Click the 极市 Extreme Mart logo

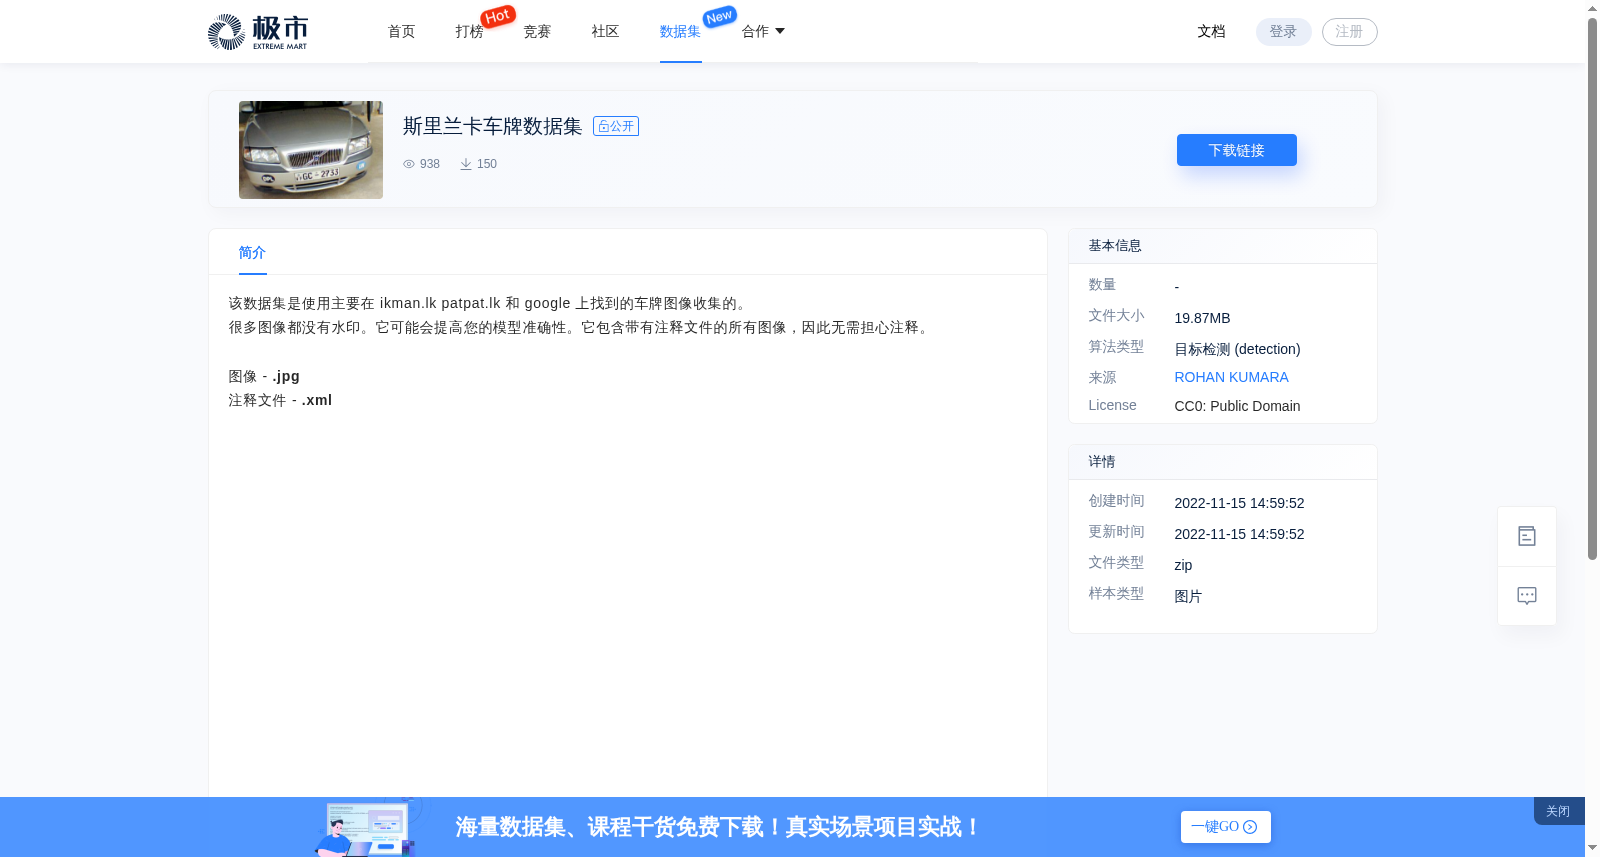pyautogui.click(x=258, y=32)
